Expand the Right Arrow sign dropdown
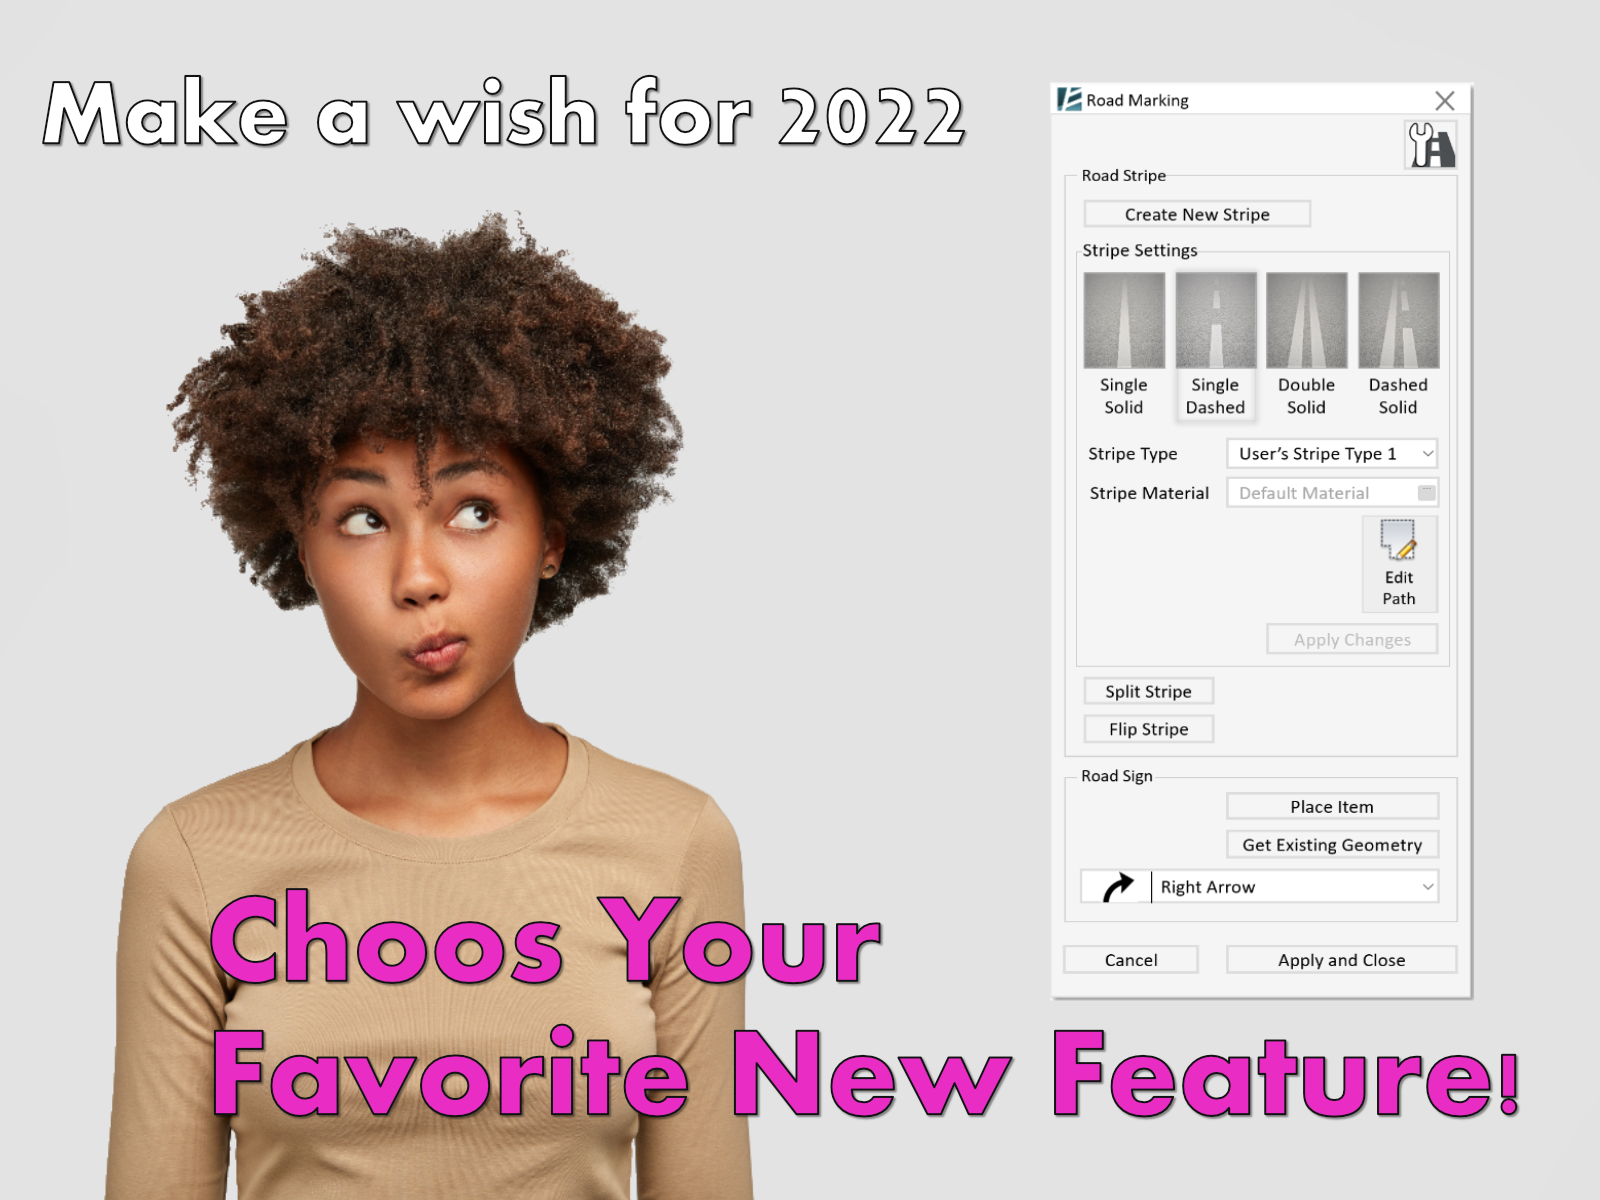Screen dimensions: 1600x1200 pos(1296,887)
